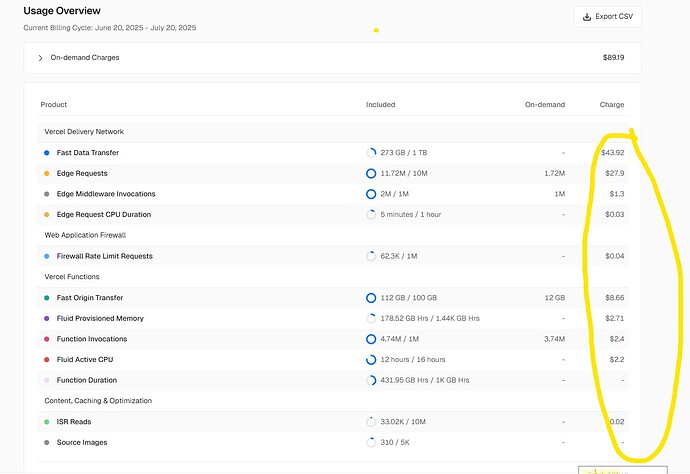Viewport: 690px width, 474px height.
Task: Click the Usage Overview heading
Action: pos(62,11)
